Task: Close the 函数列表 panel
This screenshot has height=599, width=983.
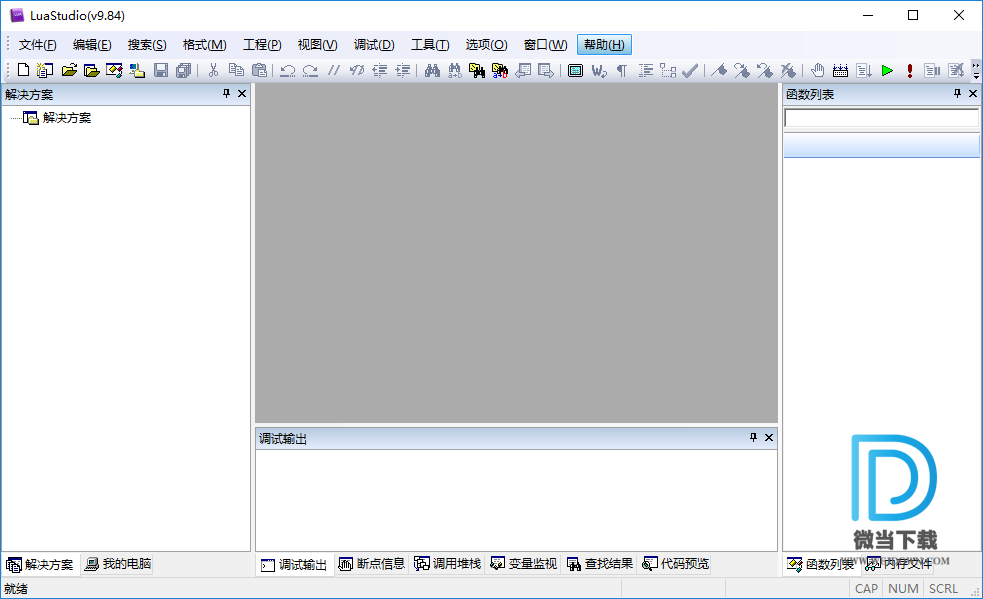Action: pyautogui.click(x=973, y=93)
